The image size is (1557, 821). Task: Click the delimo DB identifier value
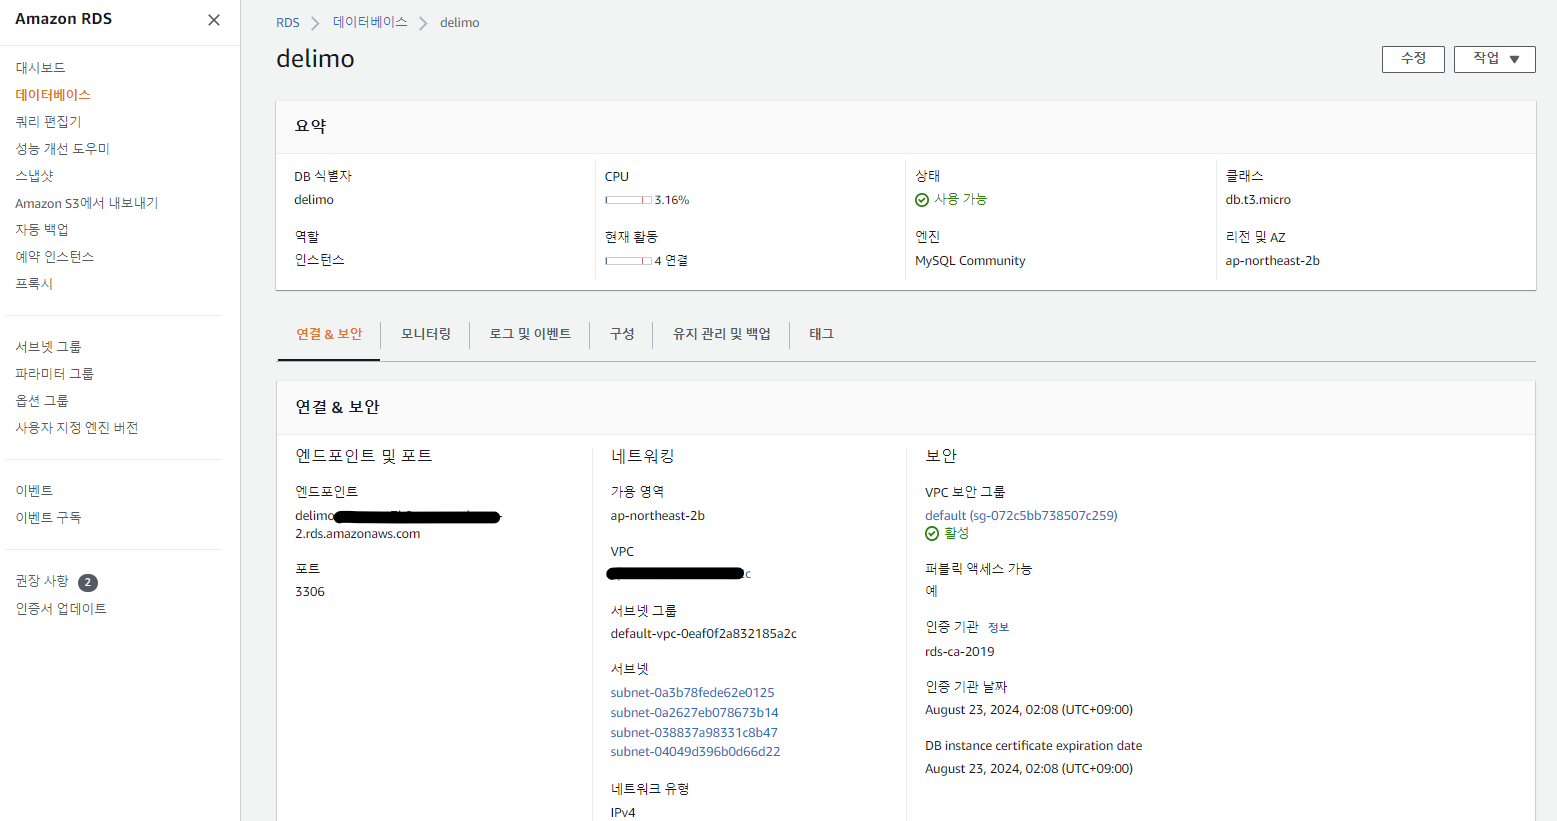click(x=314, y=200)
